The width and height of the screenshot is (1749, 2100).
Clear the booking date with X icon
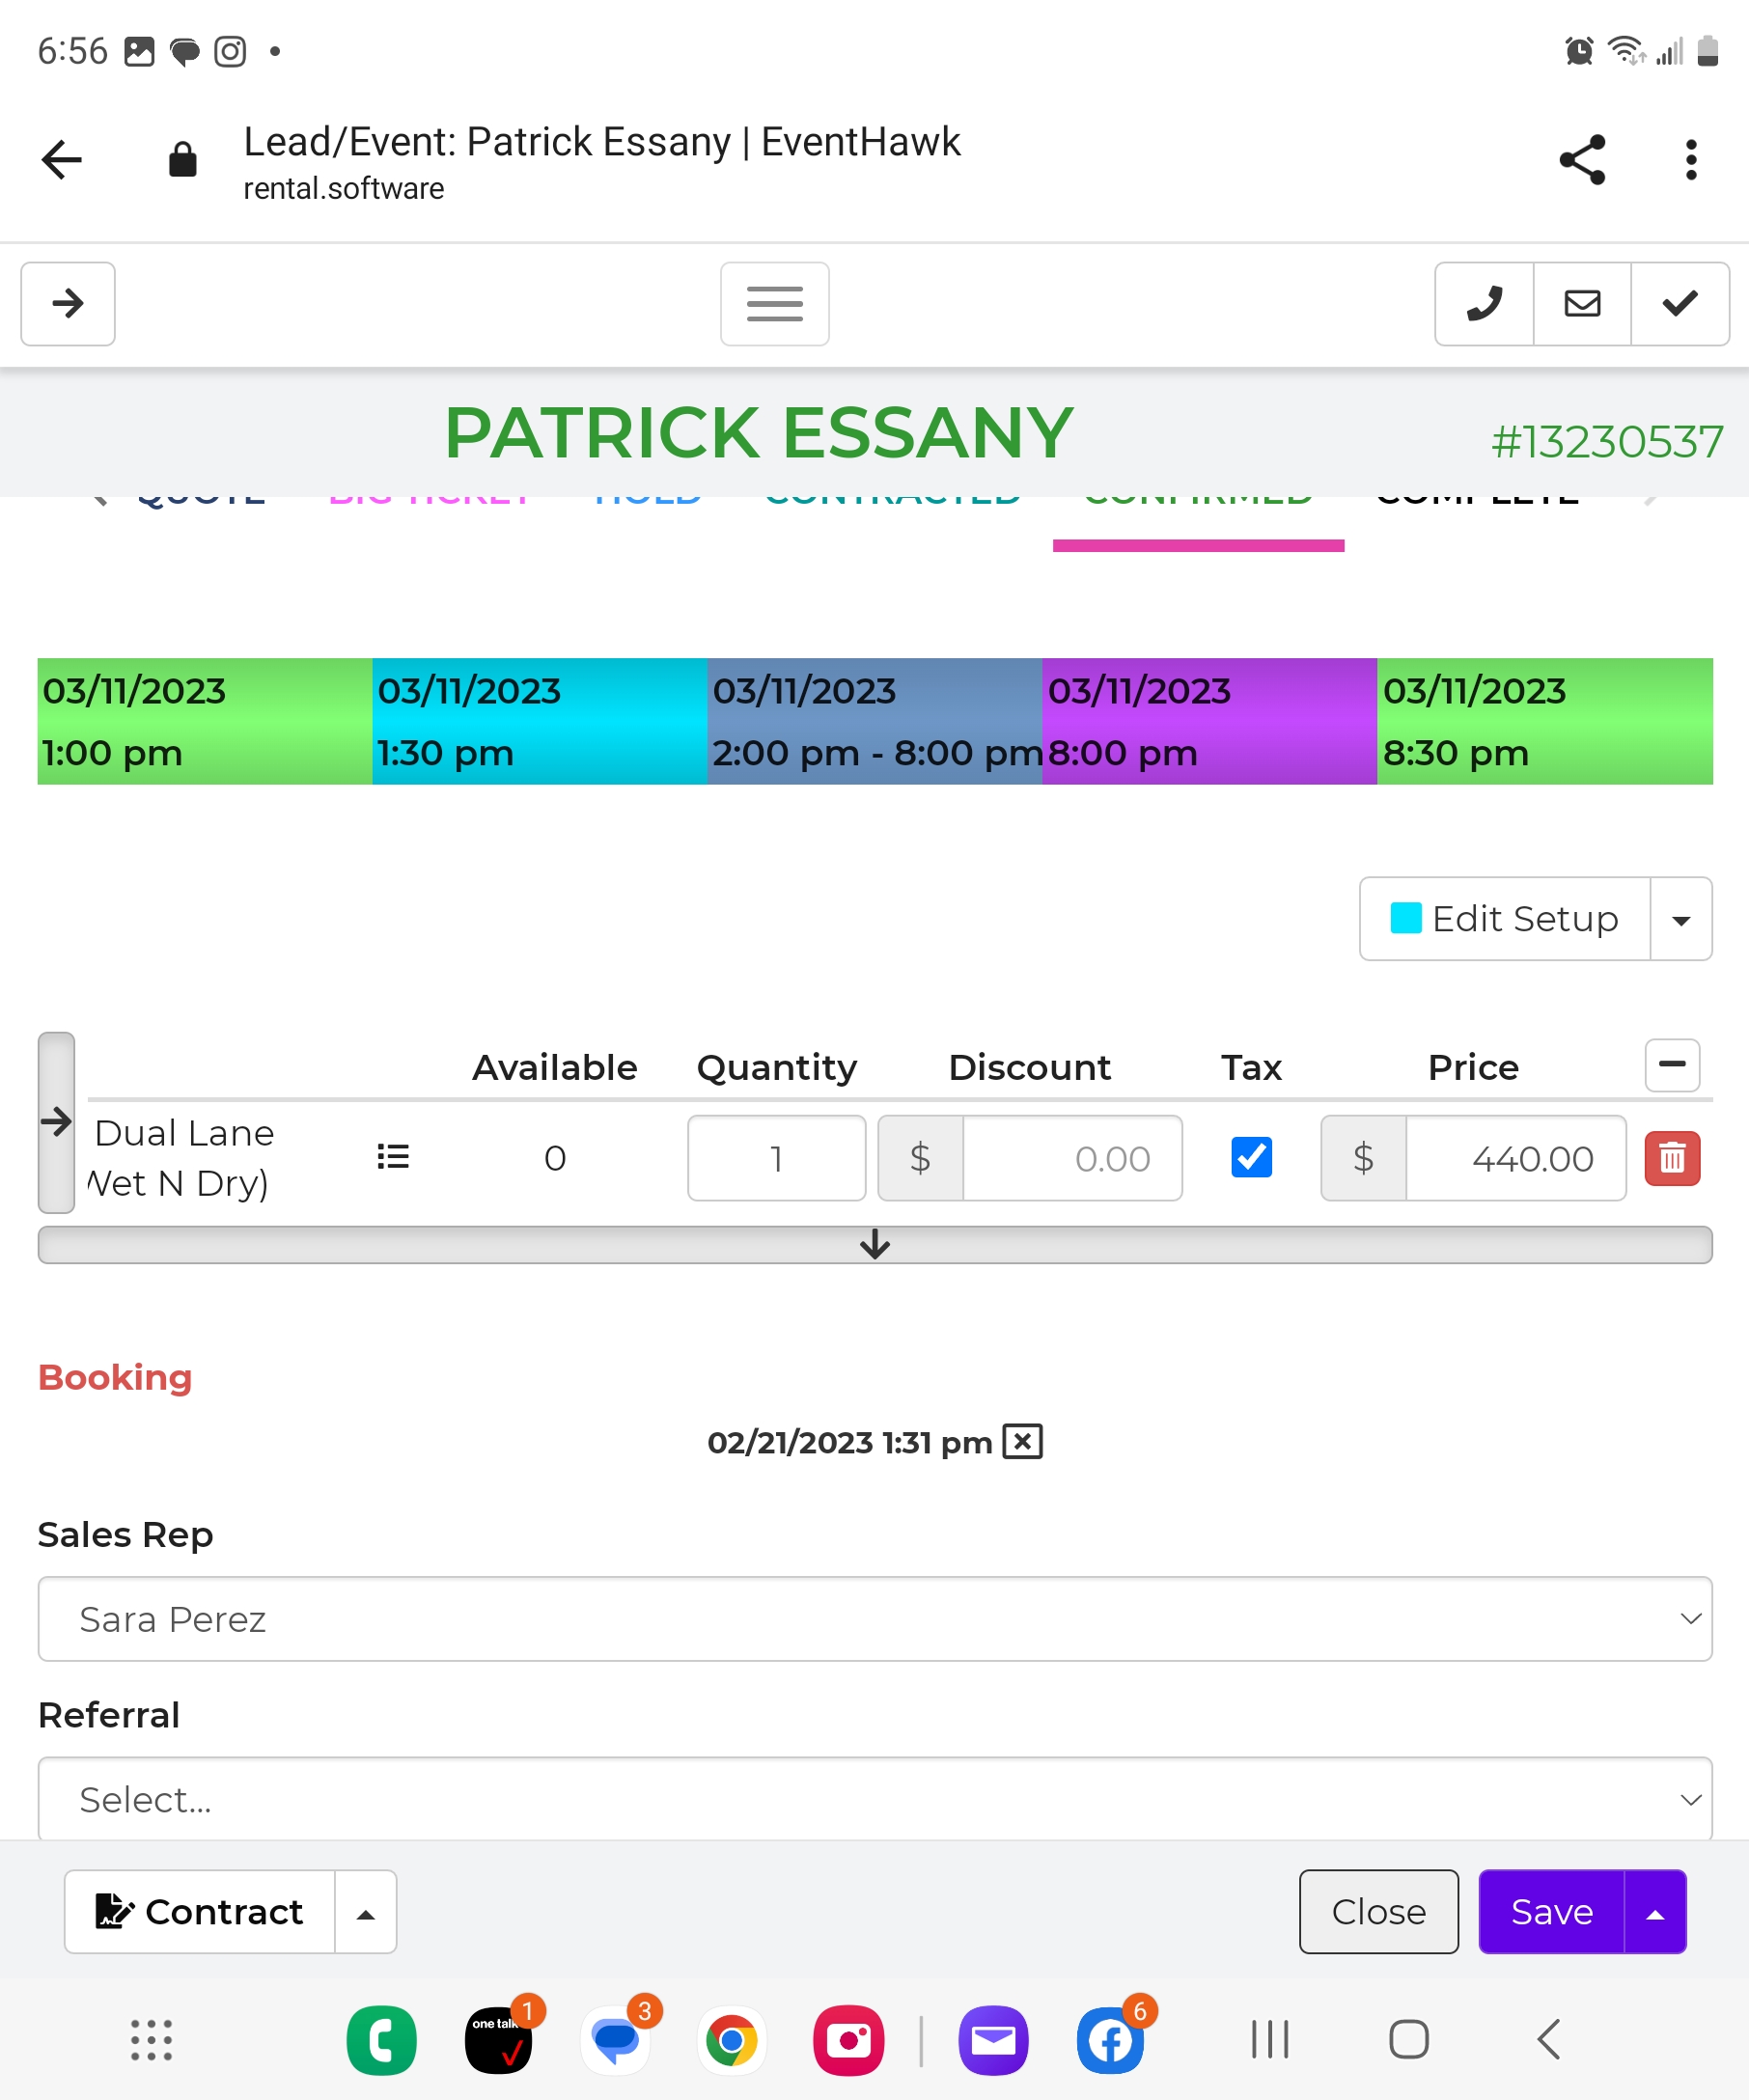(x=1022, y=1442)
